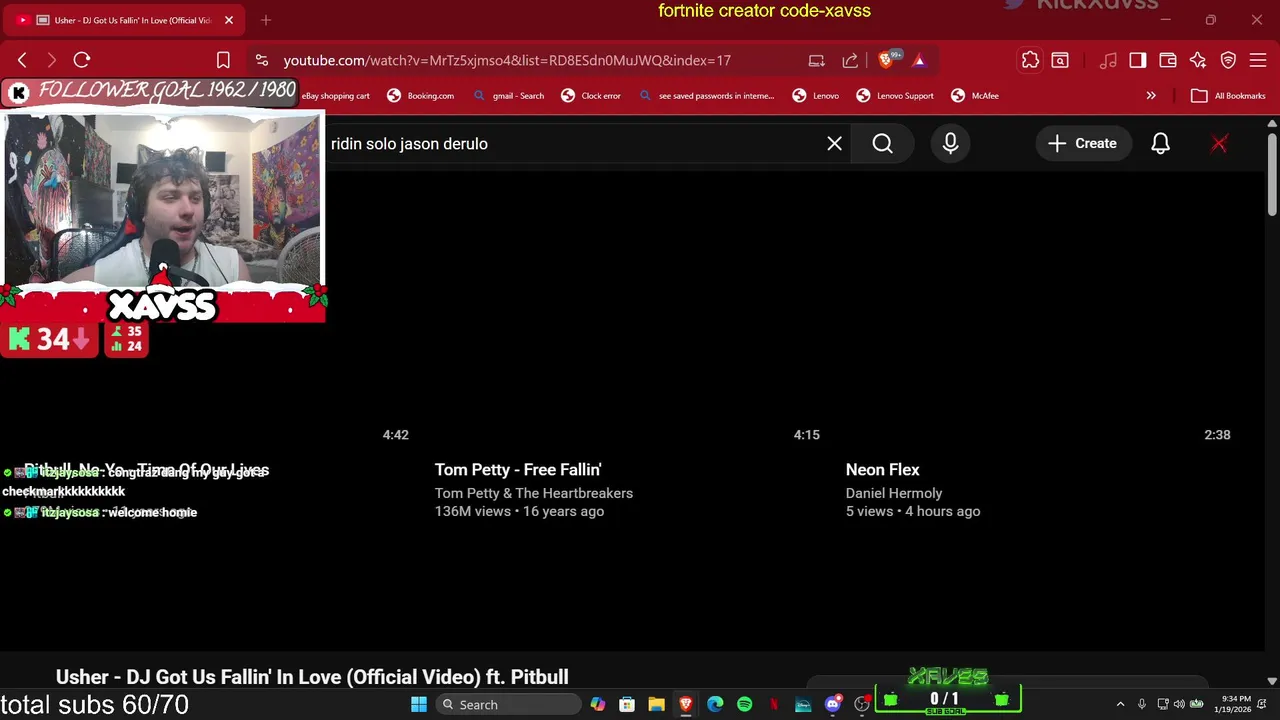The height and width of the screenshot is (720, 1280).
Task: Share this page via share icon
Action: pos(850,60)
